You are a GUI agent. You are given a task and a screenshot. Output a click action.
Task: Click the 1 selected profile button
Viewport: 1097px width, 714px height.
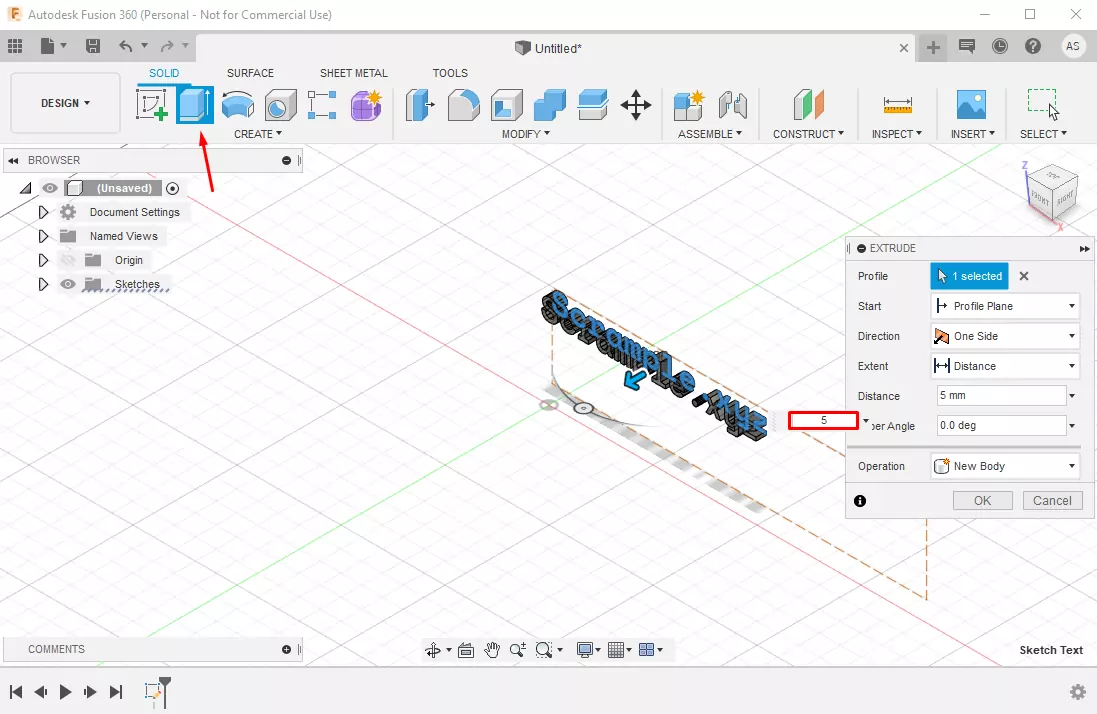click(x=970, y=276)
